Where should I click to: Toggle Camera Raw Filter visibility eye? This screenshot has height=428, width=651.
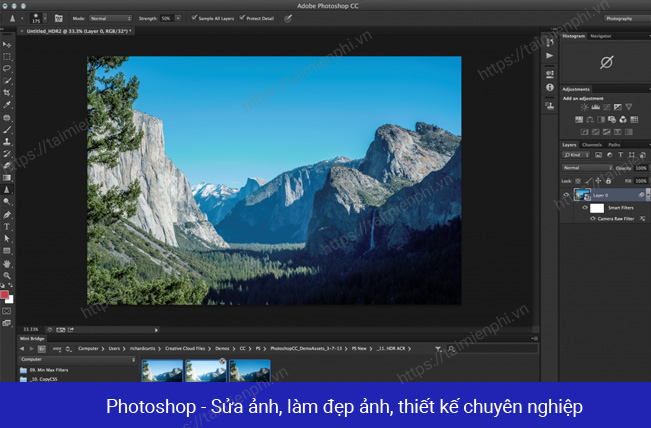coord(593,218)
